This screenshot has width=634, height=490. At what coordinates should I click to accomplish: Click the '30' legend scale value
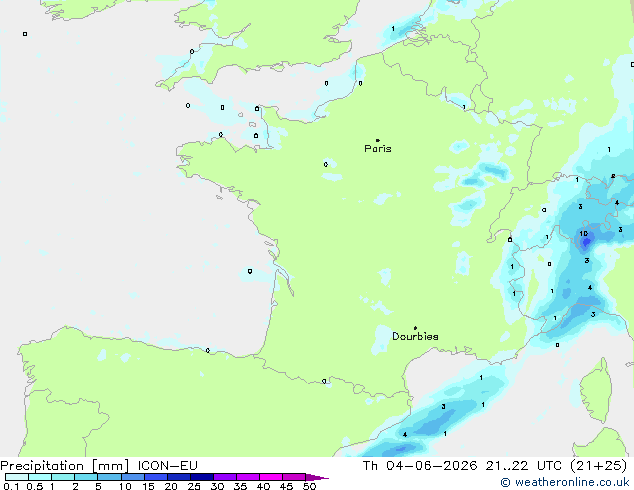point(217,486)
